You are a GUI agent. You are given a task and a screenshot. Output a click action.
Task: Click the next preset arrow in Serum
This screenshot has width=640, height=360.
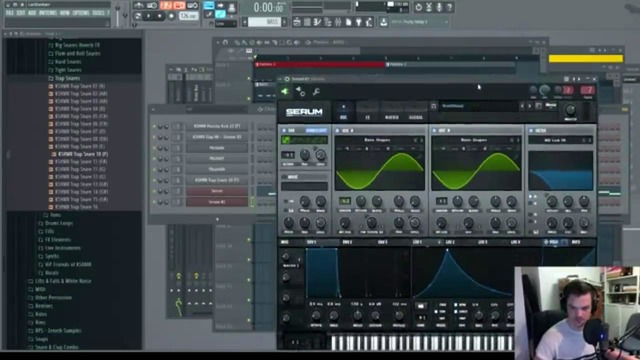coord(530,106)
